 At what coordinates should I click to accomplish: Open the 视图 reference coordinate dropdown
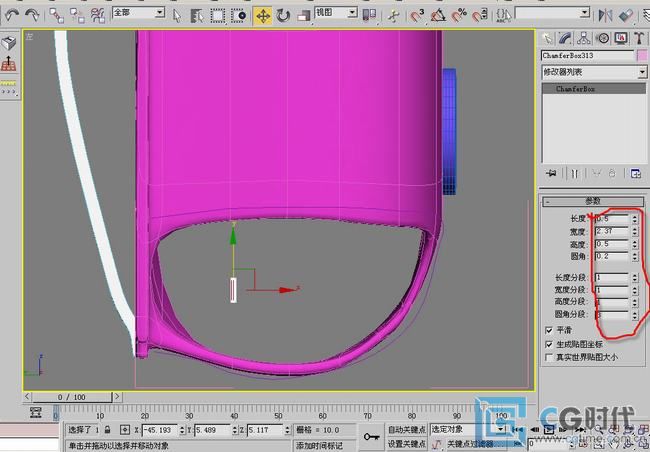pos(336,13)
